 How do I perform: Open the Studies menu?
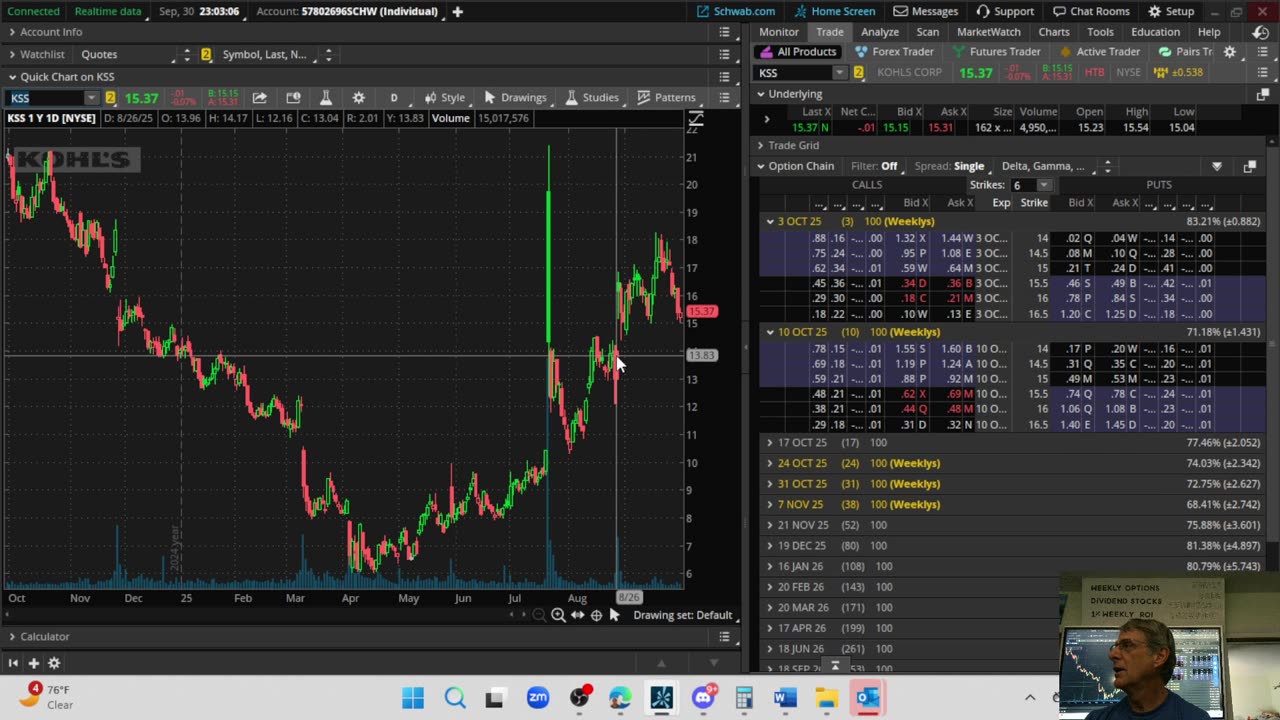point(592,97)
